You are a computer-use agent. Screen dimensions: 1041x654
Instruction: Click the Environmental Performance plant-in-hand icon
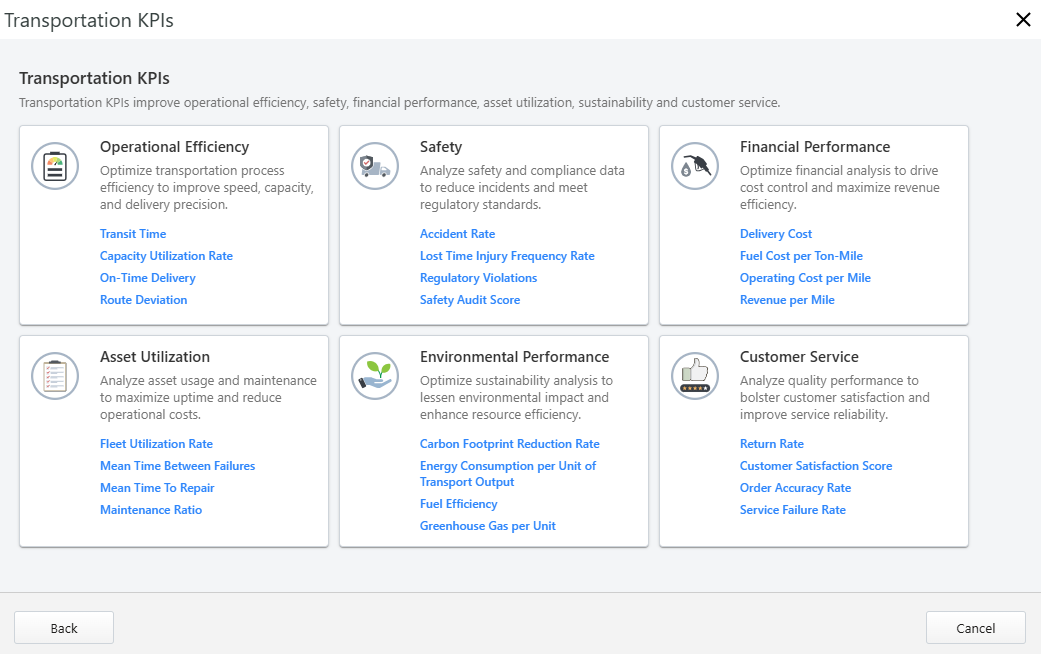(x=375, y=376)
